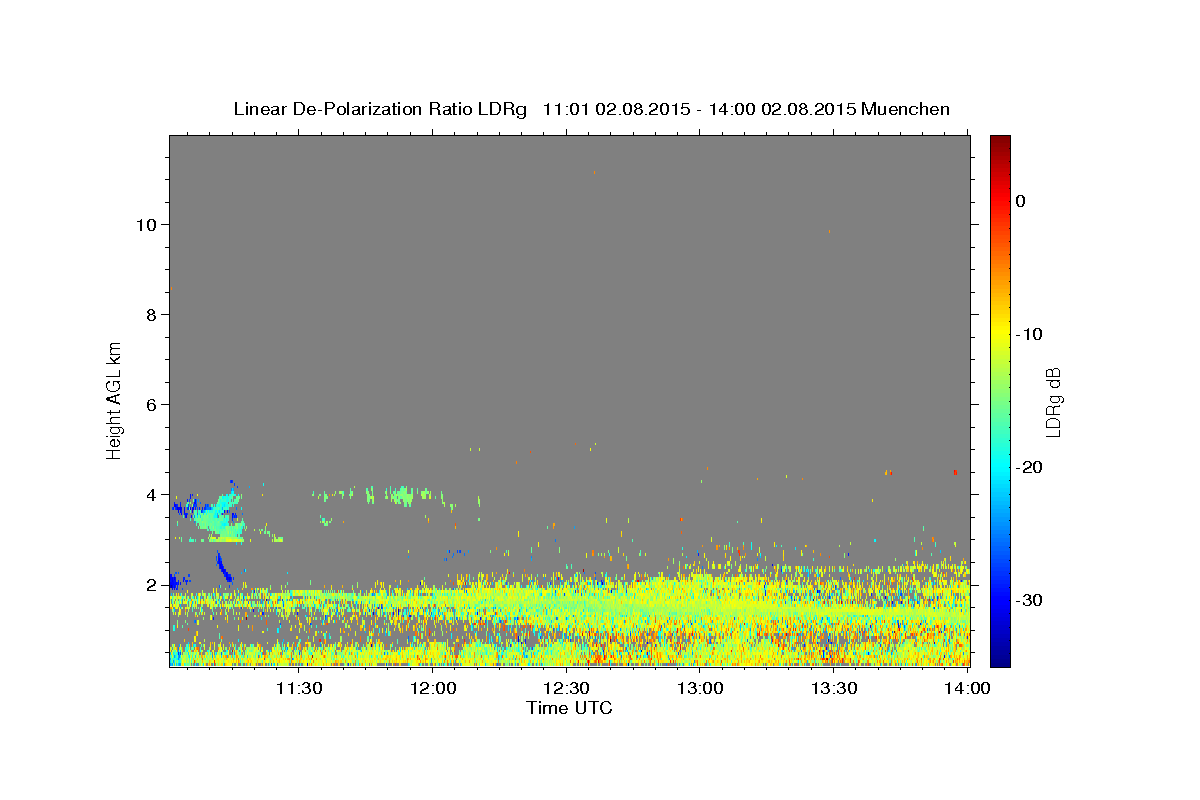
Task: Click the colorbar value -30
Action: (x=1031, y=600)
